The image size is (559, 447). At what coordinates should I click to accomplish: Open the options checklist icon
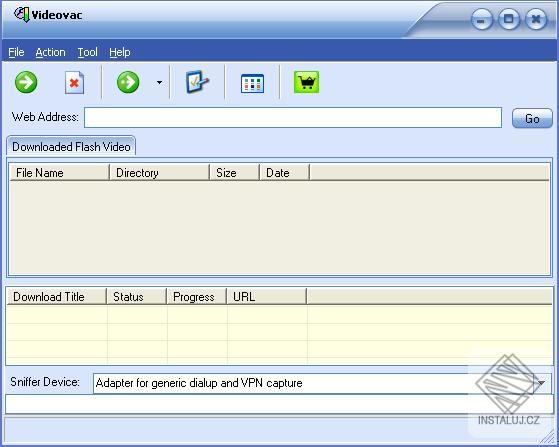(x=197, y=82)
